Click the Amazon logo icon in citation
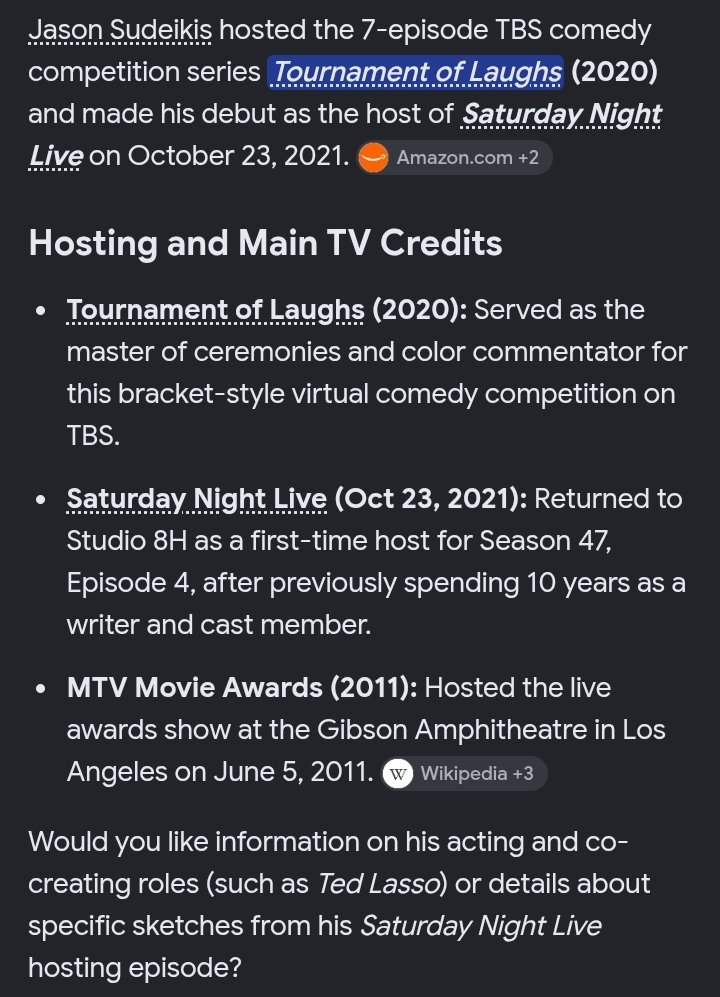 (x=373, y=158)
